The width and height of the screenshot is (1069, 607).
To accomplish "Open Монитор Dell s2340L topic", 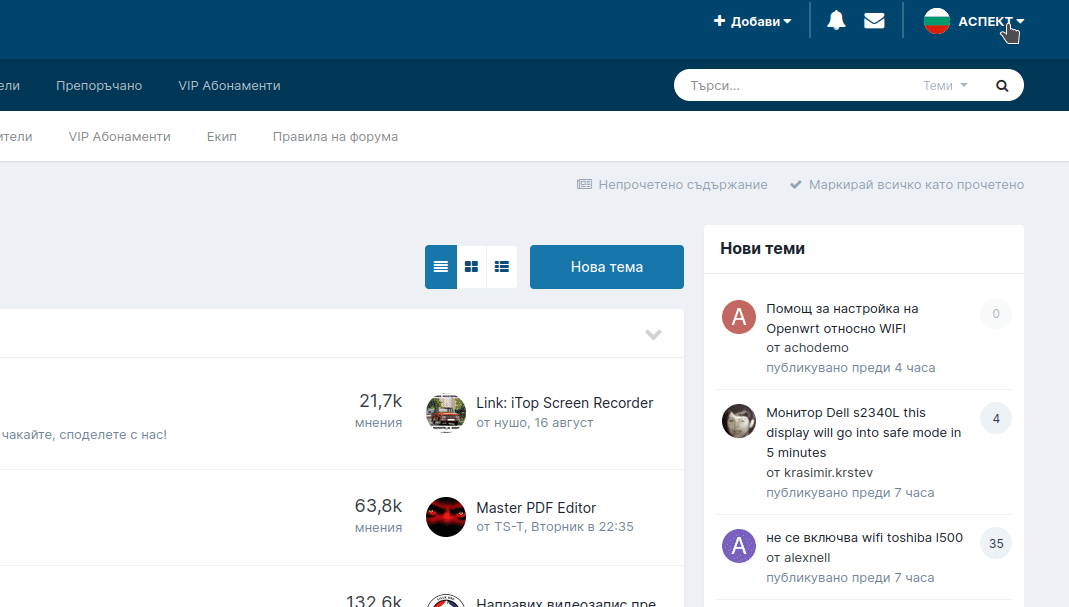I will coord(864,432).
